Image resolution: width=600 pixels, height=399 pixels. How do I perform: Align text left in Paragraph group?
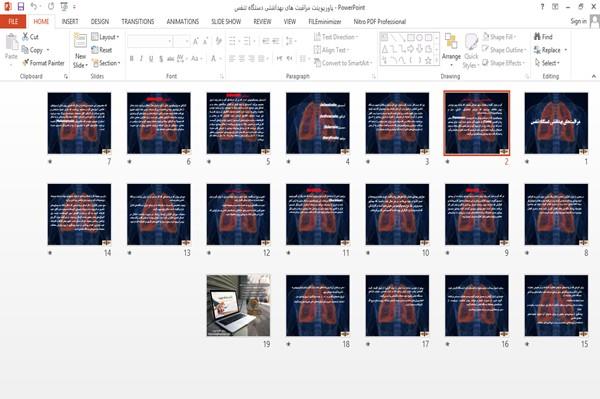pos(232,59)
